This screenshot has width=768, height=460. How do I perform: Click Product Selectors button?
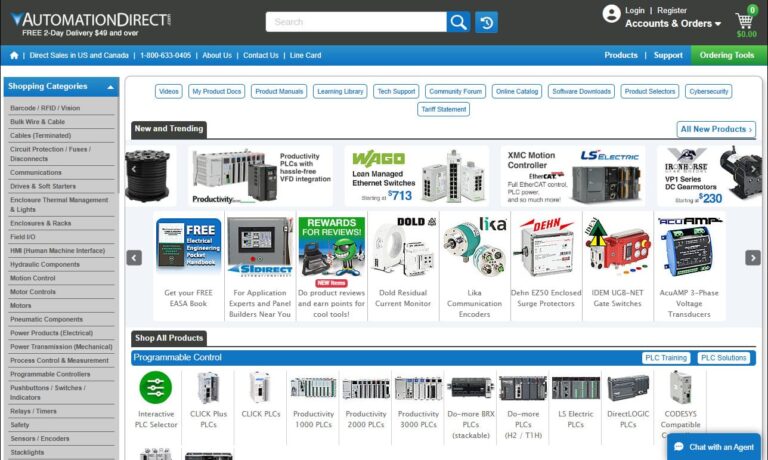650,92
